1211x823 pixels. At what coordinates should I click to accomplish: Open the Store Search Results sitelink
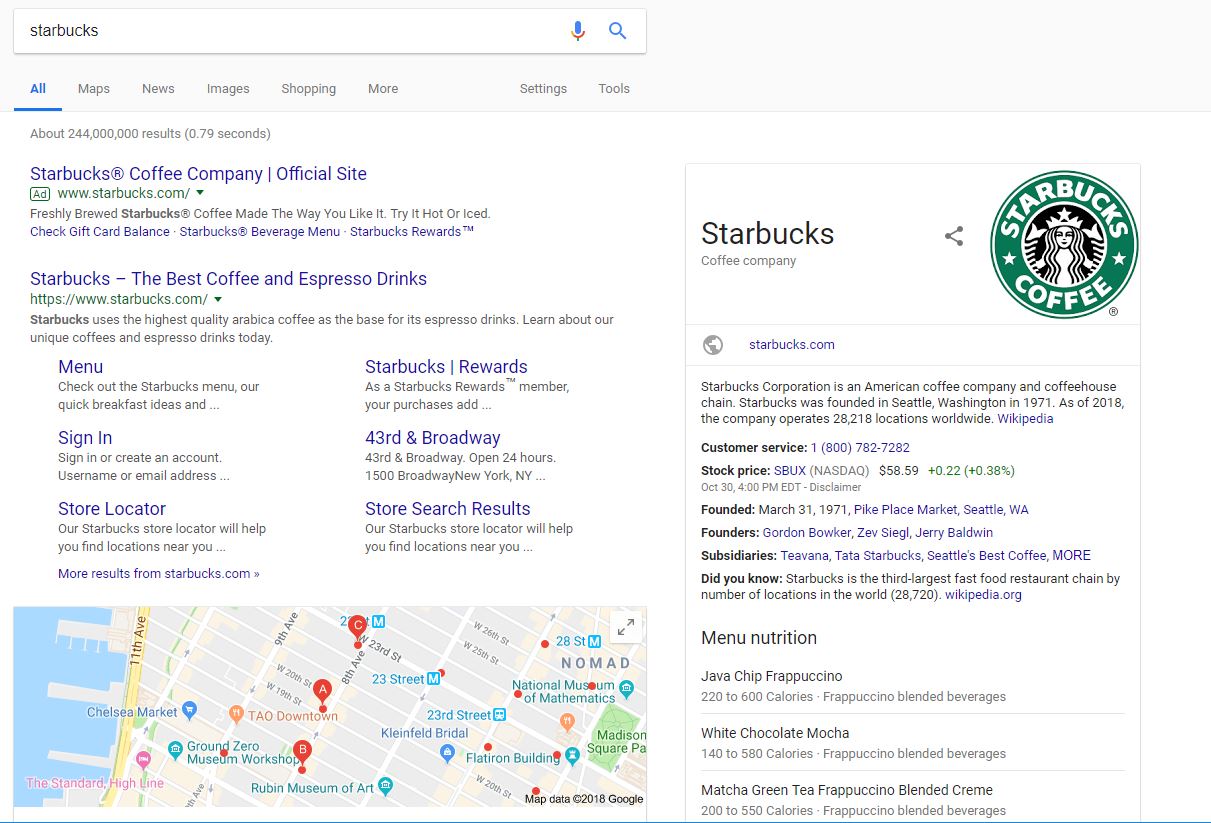click(448, 509)
